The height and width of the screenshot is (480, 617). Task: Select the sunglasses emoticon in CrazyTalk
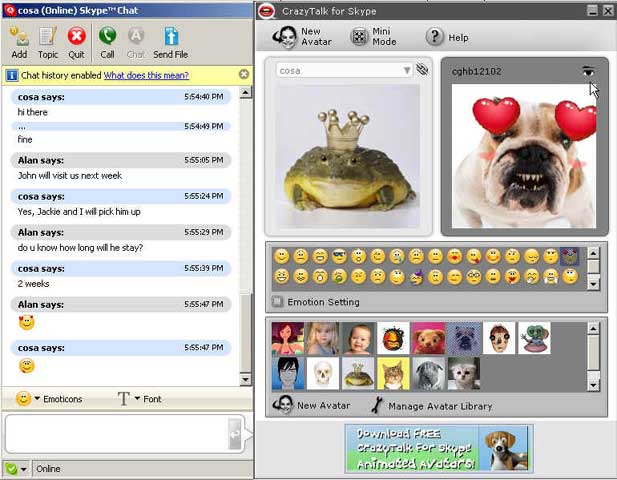tap(339, 257)
